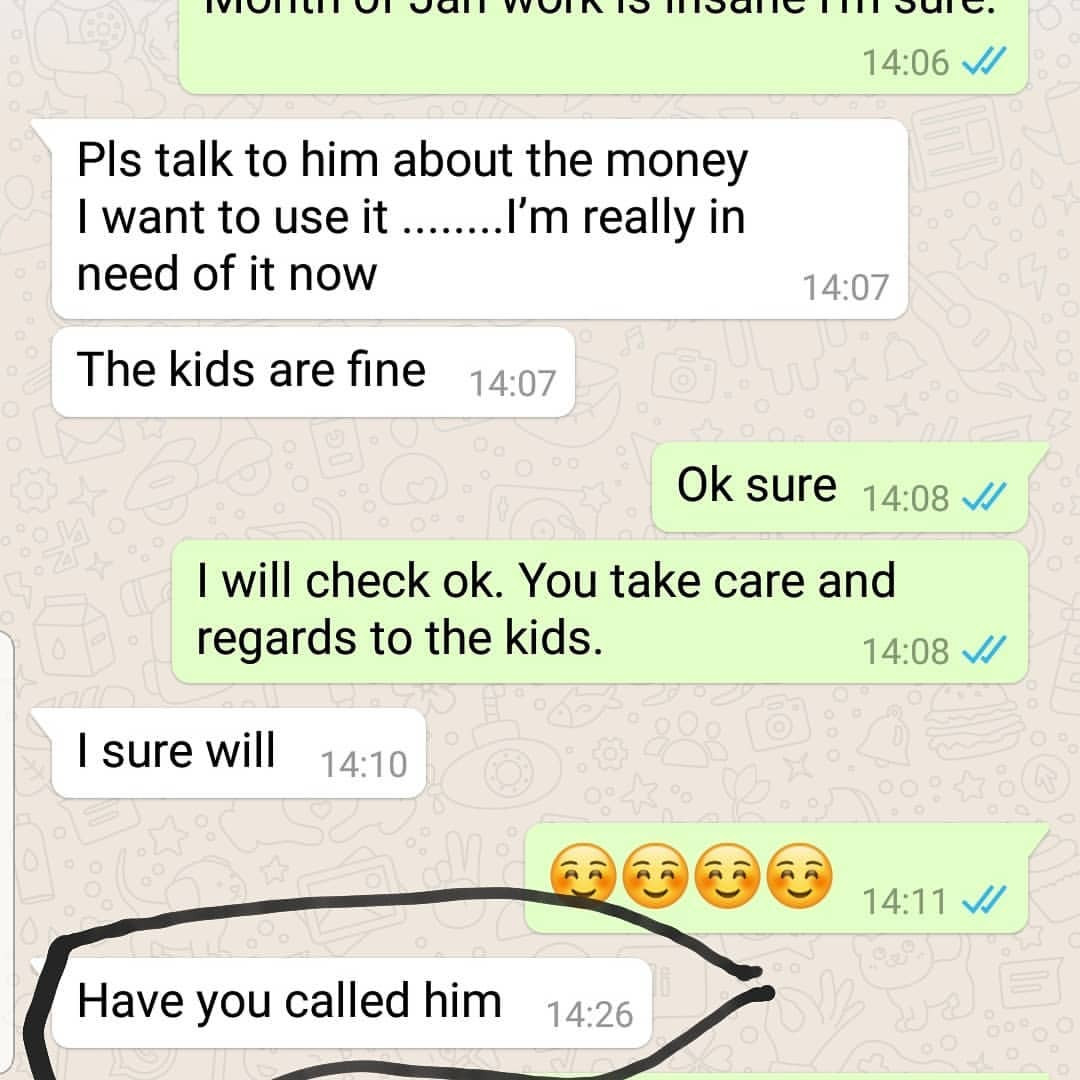Click the second blushing smiley emoji
The image size is (1080, 1080).
tap(655, 874)
